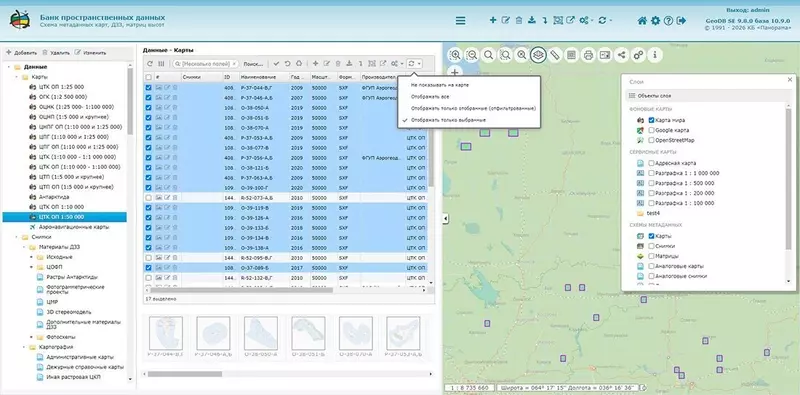Click the map print tool
Image resolution: width=800 pixels, height=395 pixels.
[588, 55]
